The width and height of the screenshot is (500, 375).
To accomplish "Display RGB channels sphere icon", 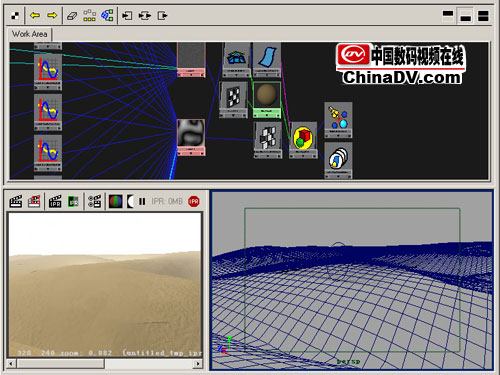I will click(116, 201).
